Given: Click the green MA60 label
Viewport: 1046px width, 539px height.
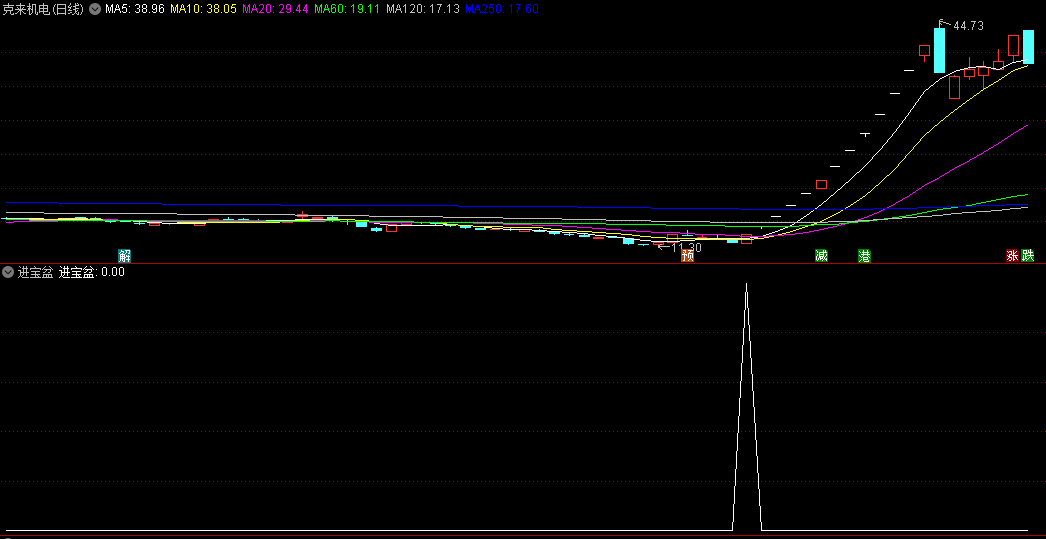Looking at the screenshot, I should tap(347, 9).
